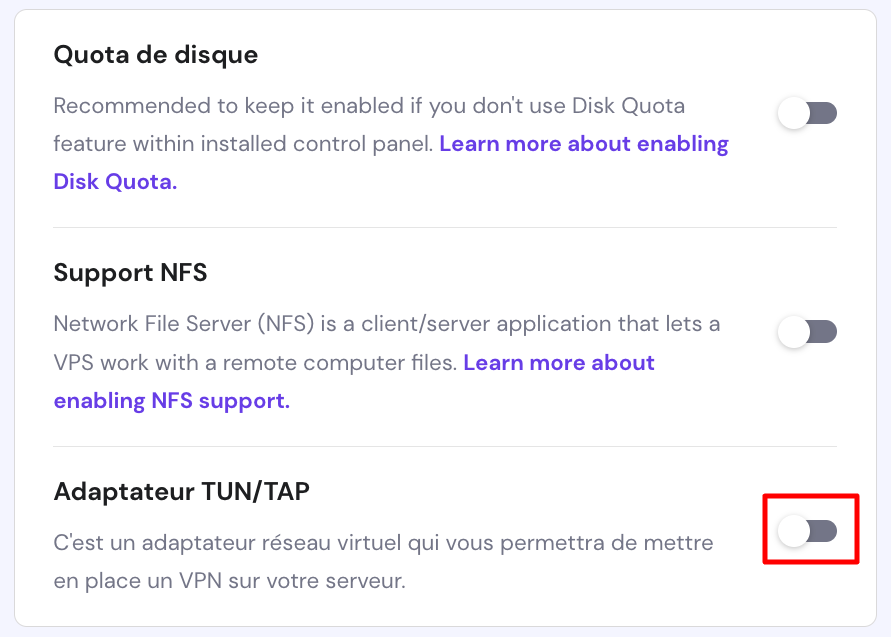Click the VPN adapter description text
Viewport: 891px width, 637px height.
pyautogui.click(x=383, y=542)
